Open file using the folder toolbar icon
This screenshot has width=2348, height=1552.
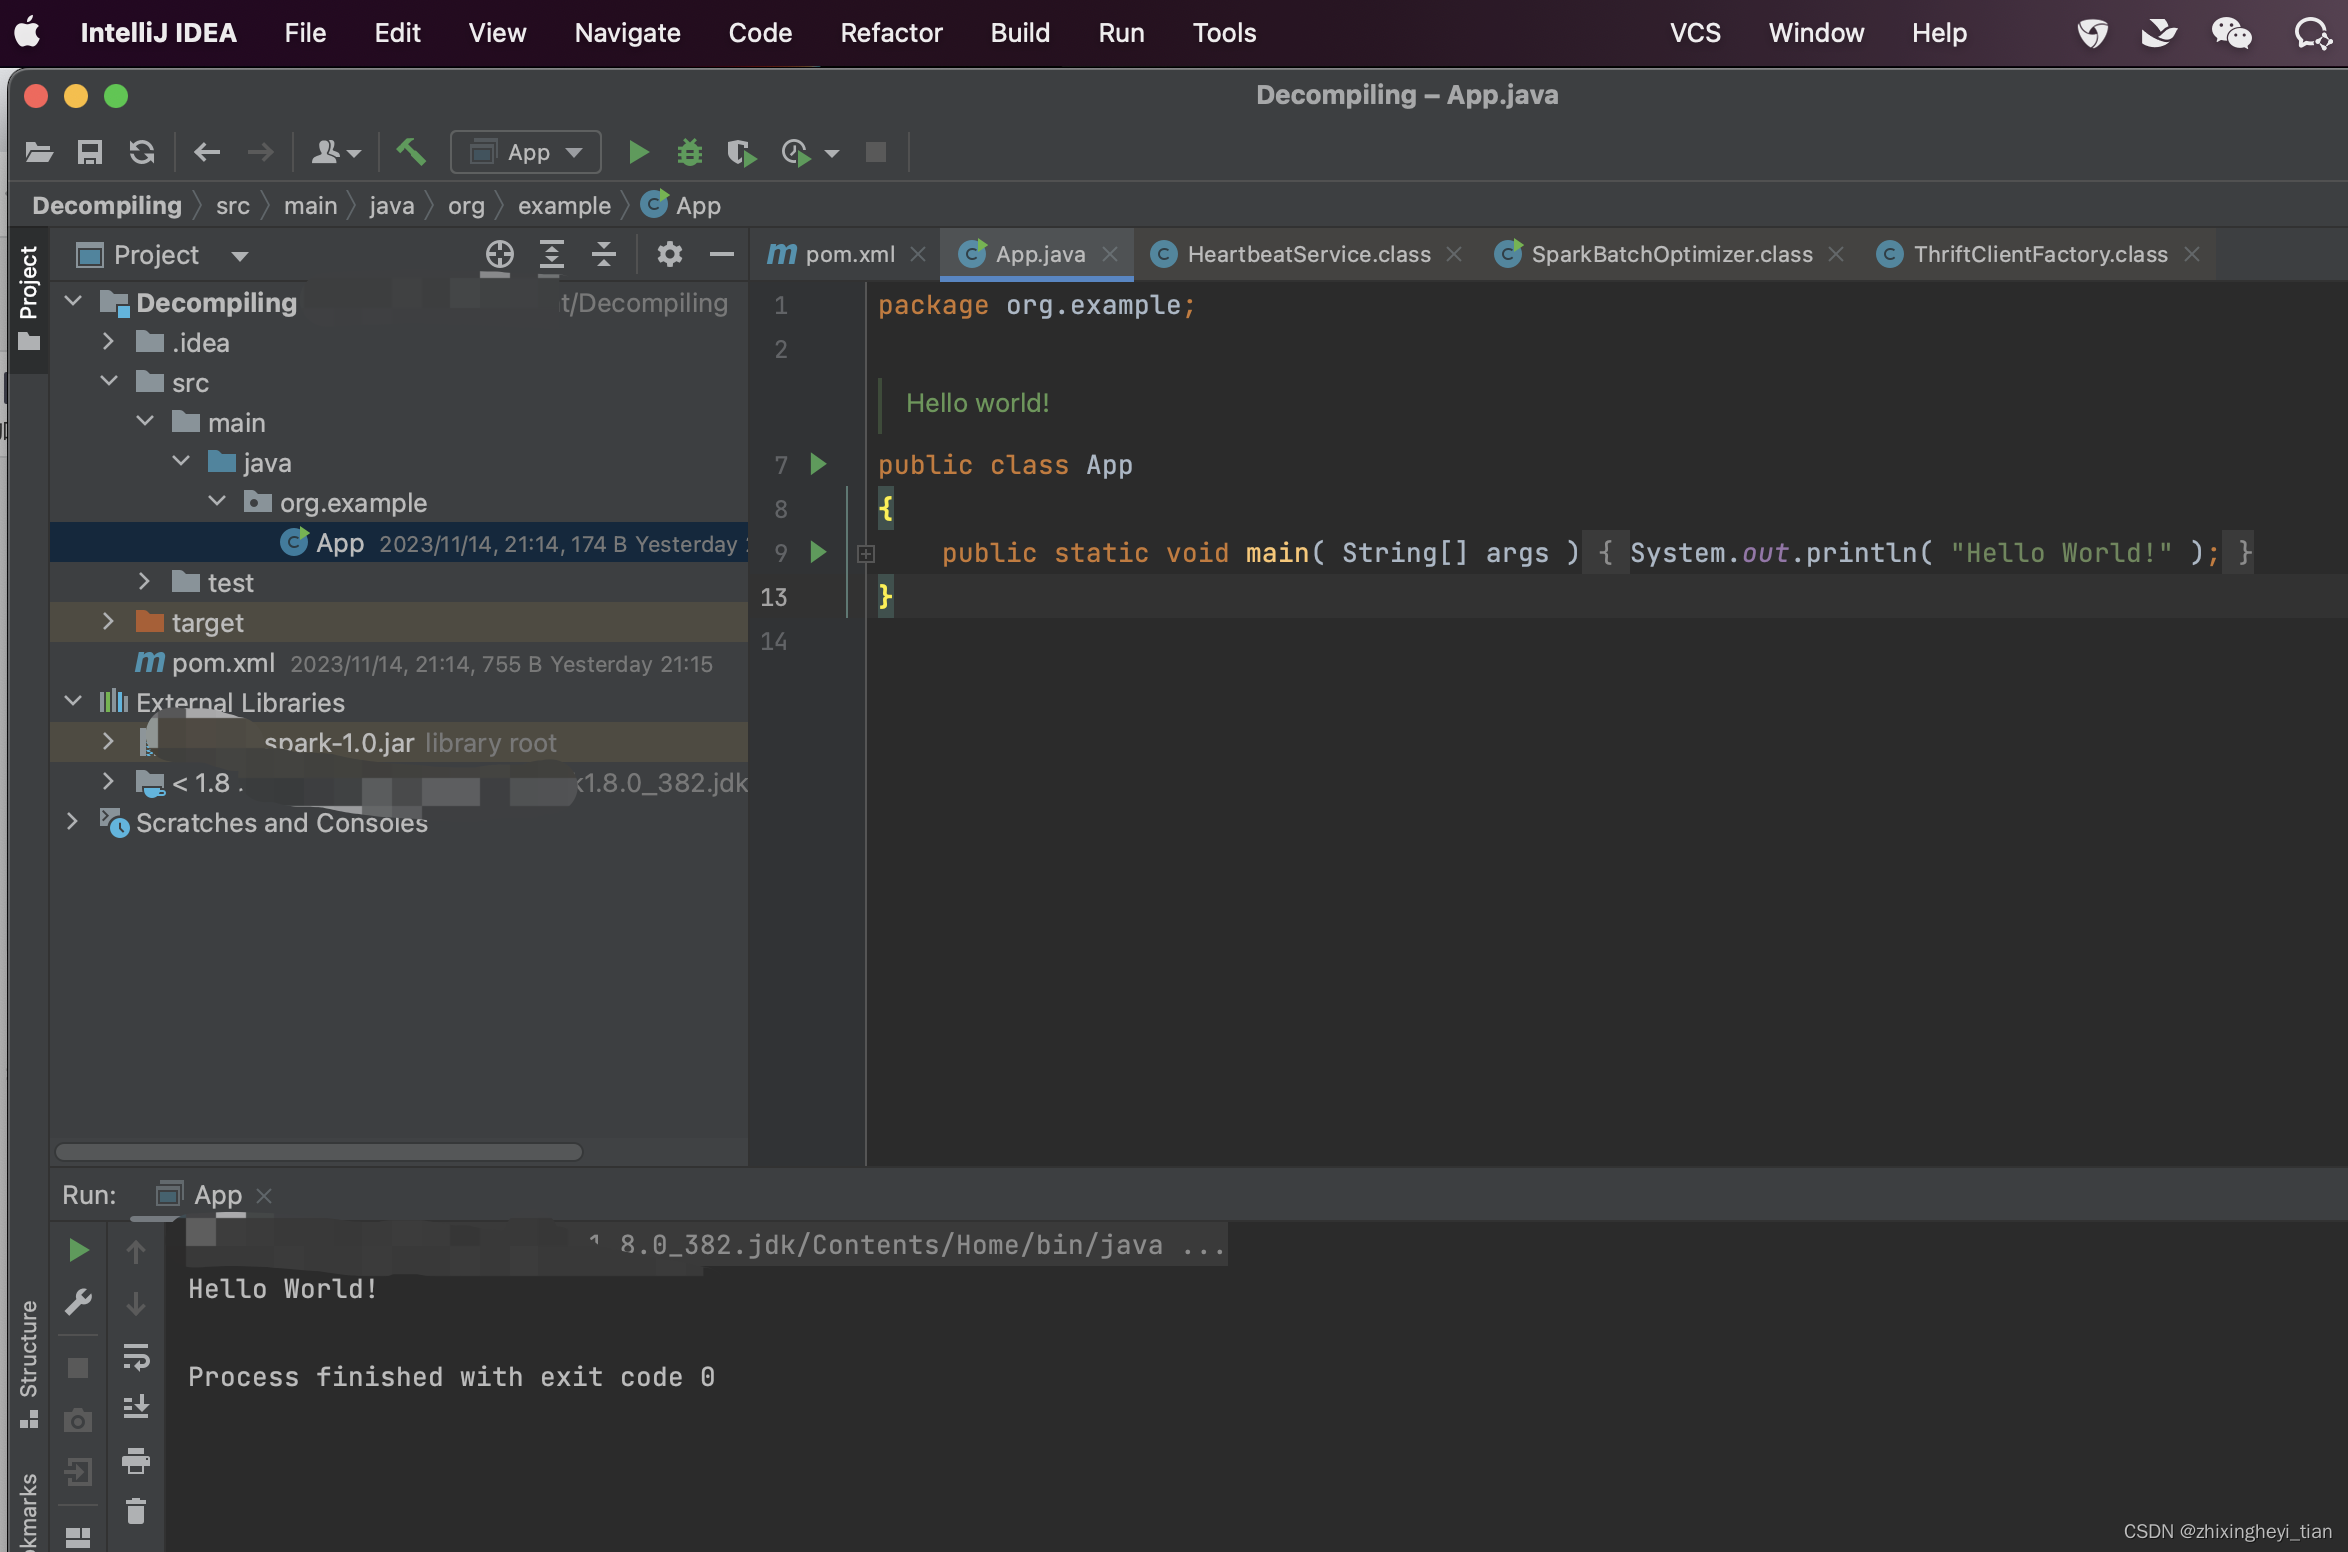coord(39,152)
